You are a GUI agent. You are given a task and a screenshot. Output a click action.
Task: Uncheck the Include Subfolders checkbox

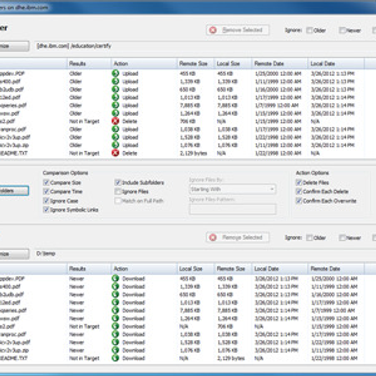(118, 183)
